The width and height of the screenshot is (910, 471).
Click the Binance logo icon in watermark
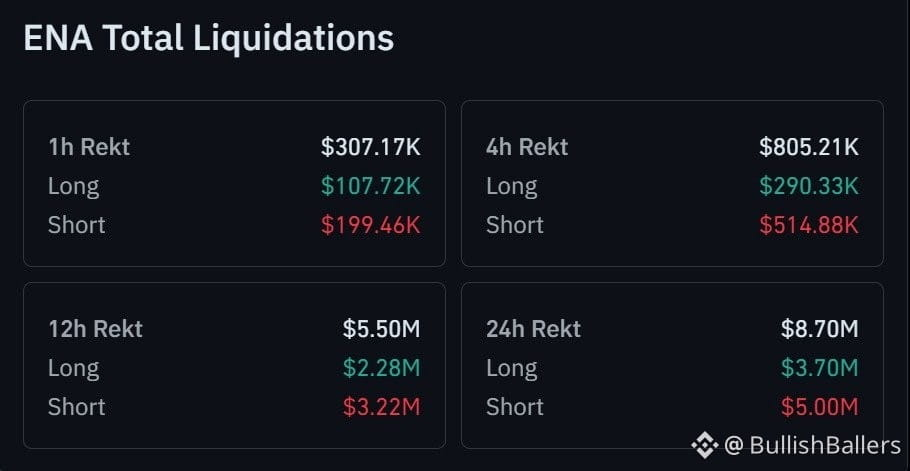(x=705, y=445)
